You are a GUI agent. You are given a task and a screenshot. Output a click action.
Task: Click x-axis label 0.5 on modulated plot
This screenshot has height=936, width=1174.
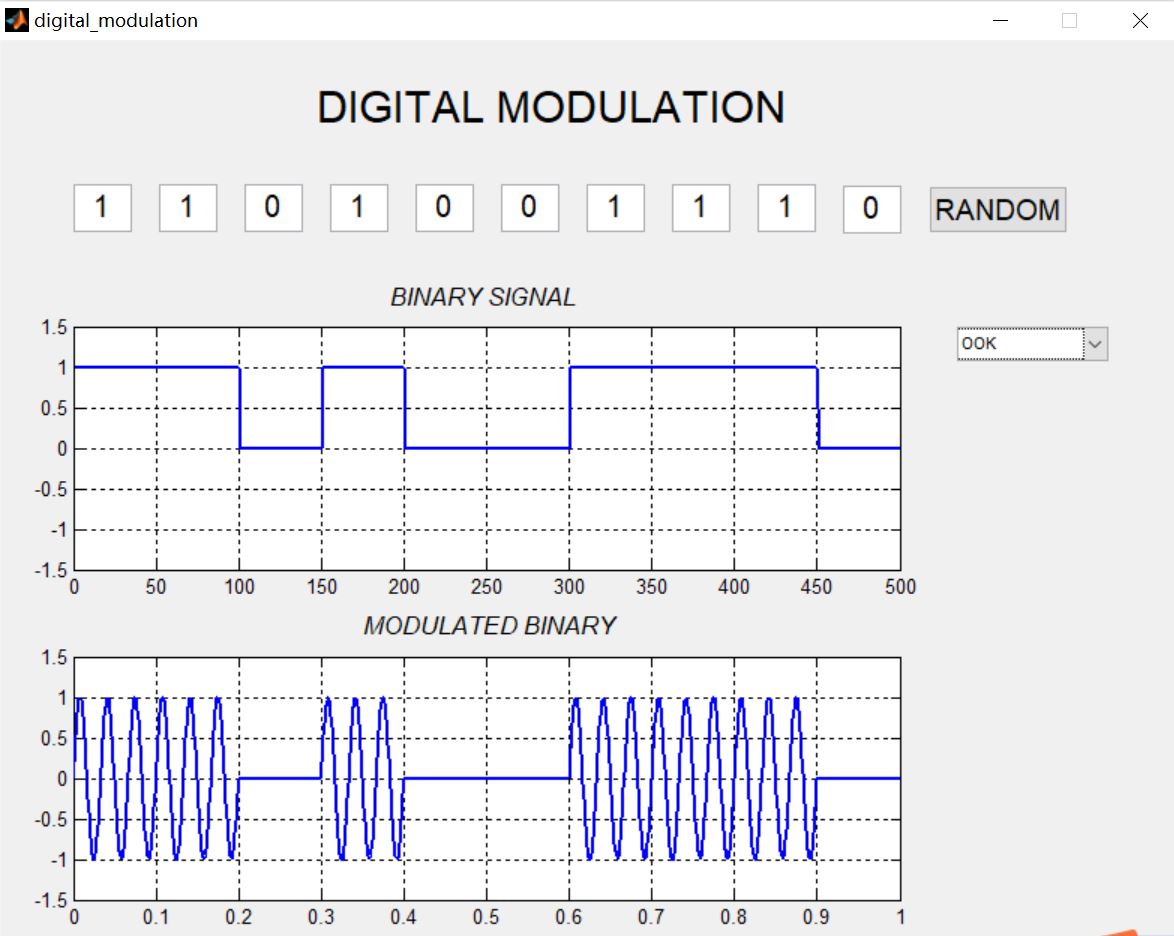coord(486,917)
